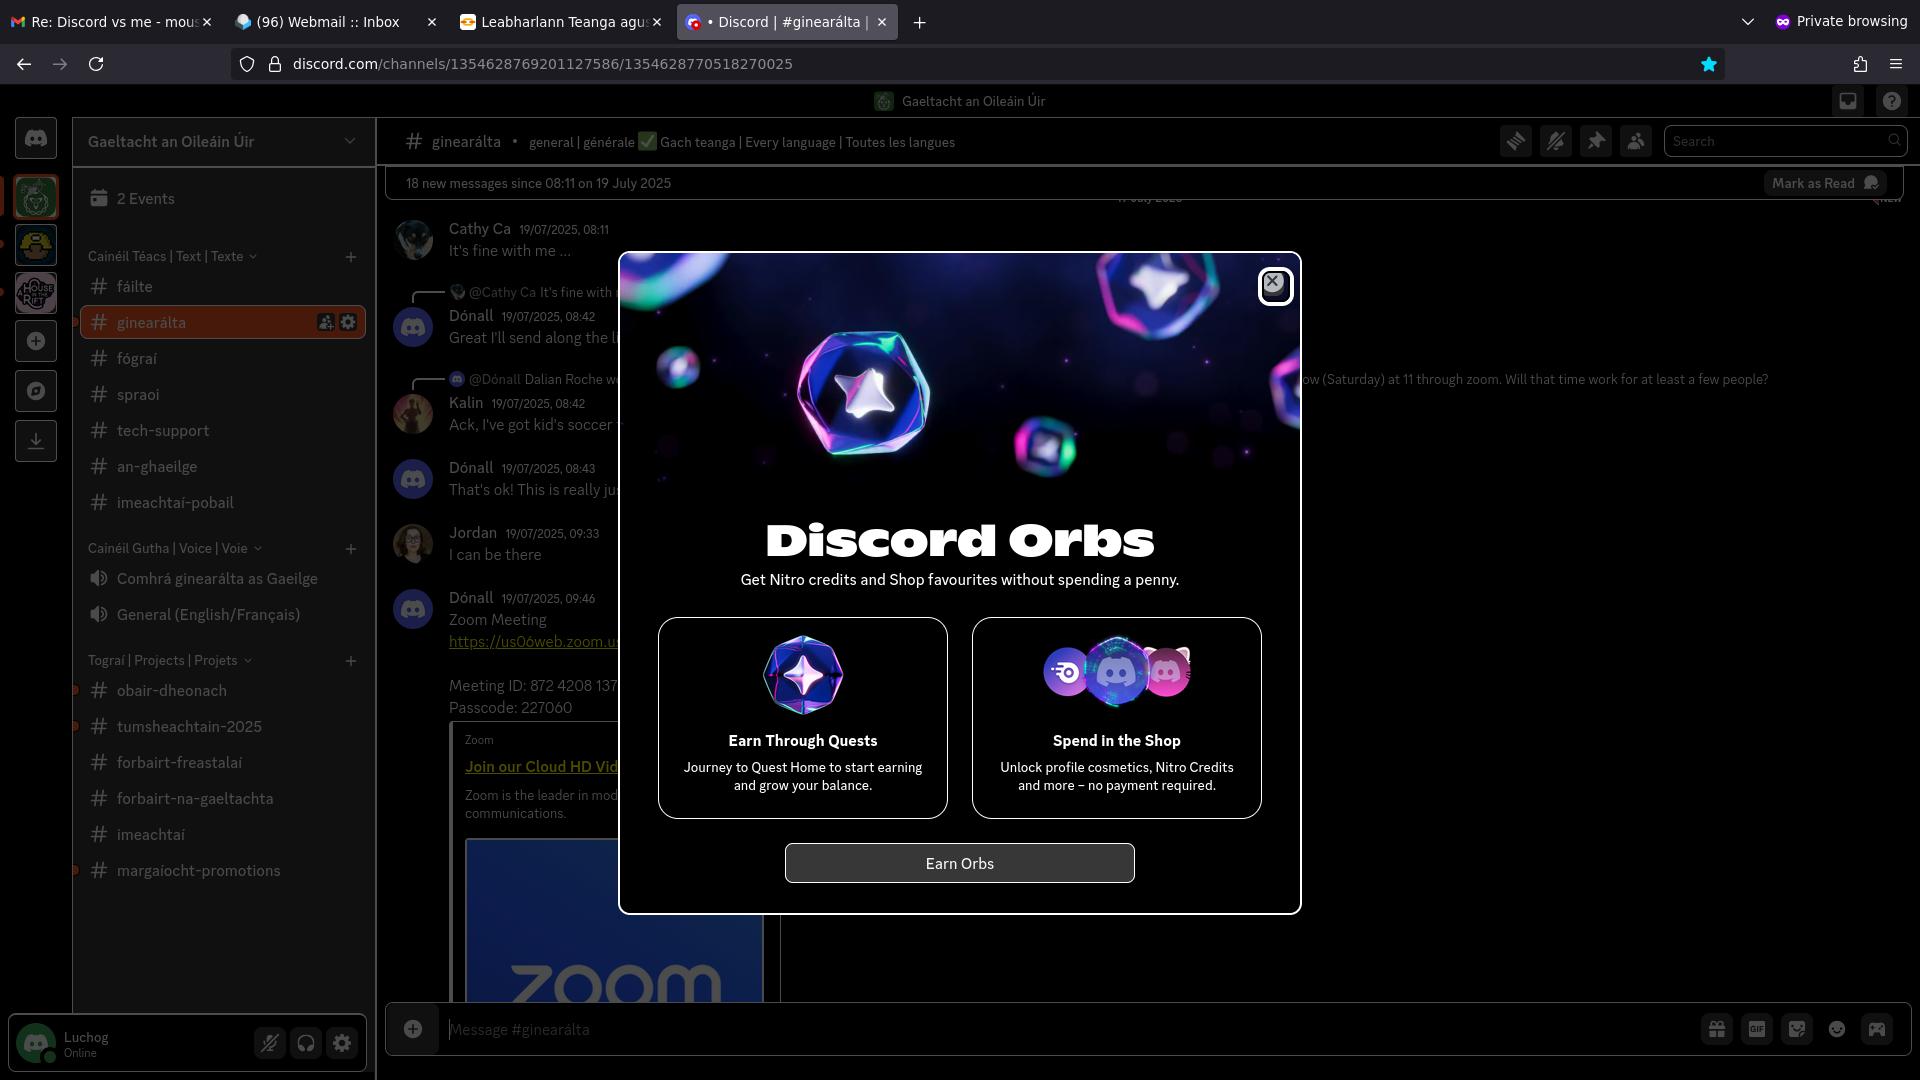Expand Gaeltacht an Oileáin Úir server menu
This screenshot has height=1080, width=1920.
[x=223, y=142]
